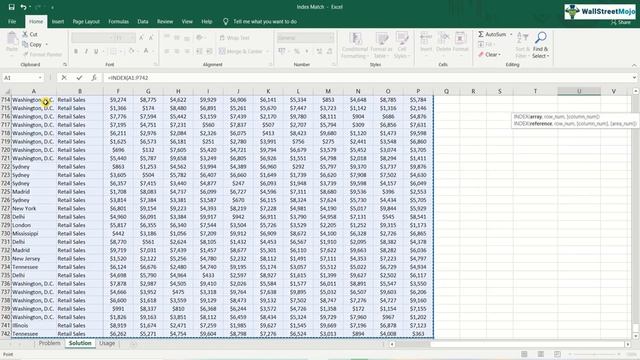This screenshot has width=640, height=360.
Task: Switch to Page Layout view icon in status bar
Action: [540, 354]
